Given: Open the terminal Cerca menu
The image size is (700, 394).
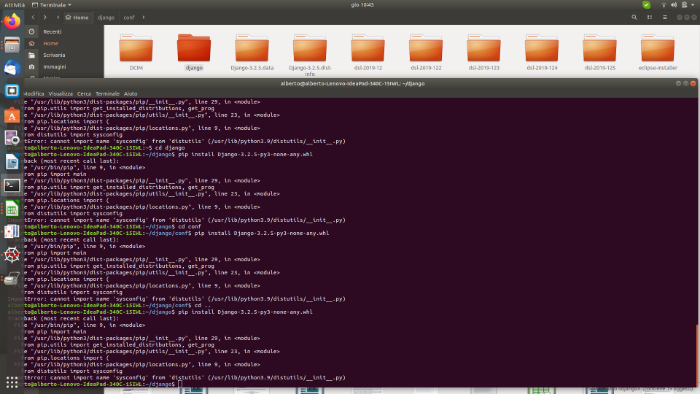Looking at the screenshot, I should click(84, 94).
